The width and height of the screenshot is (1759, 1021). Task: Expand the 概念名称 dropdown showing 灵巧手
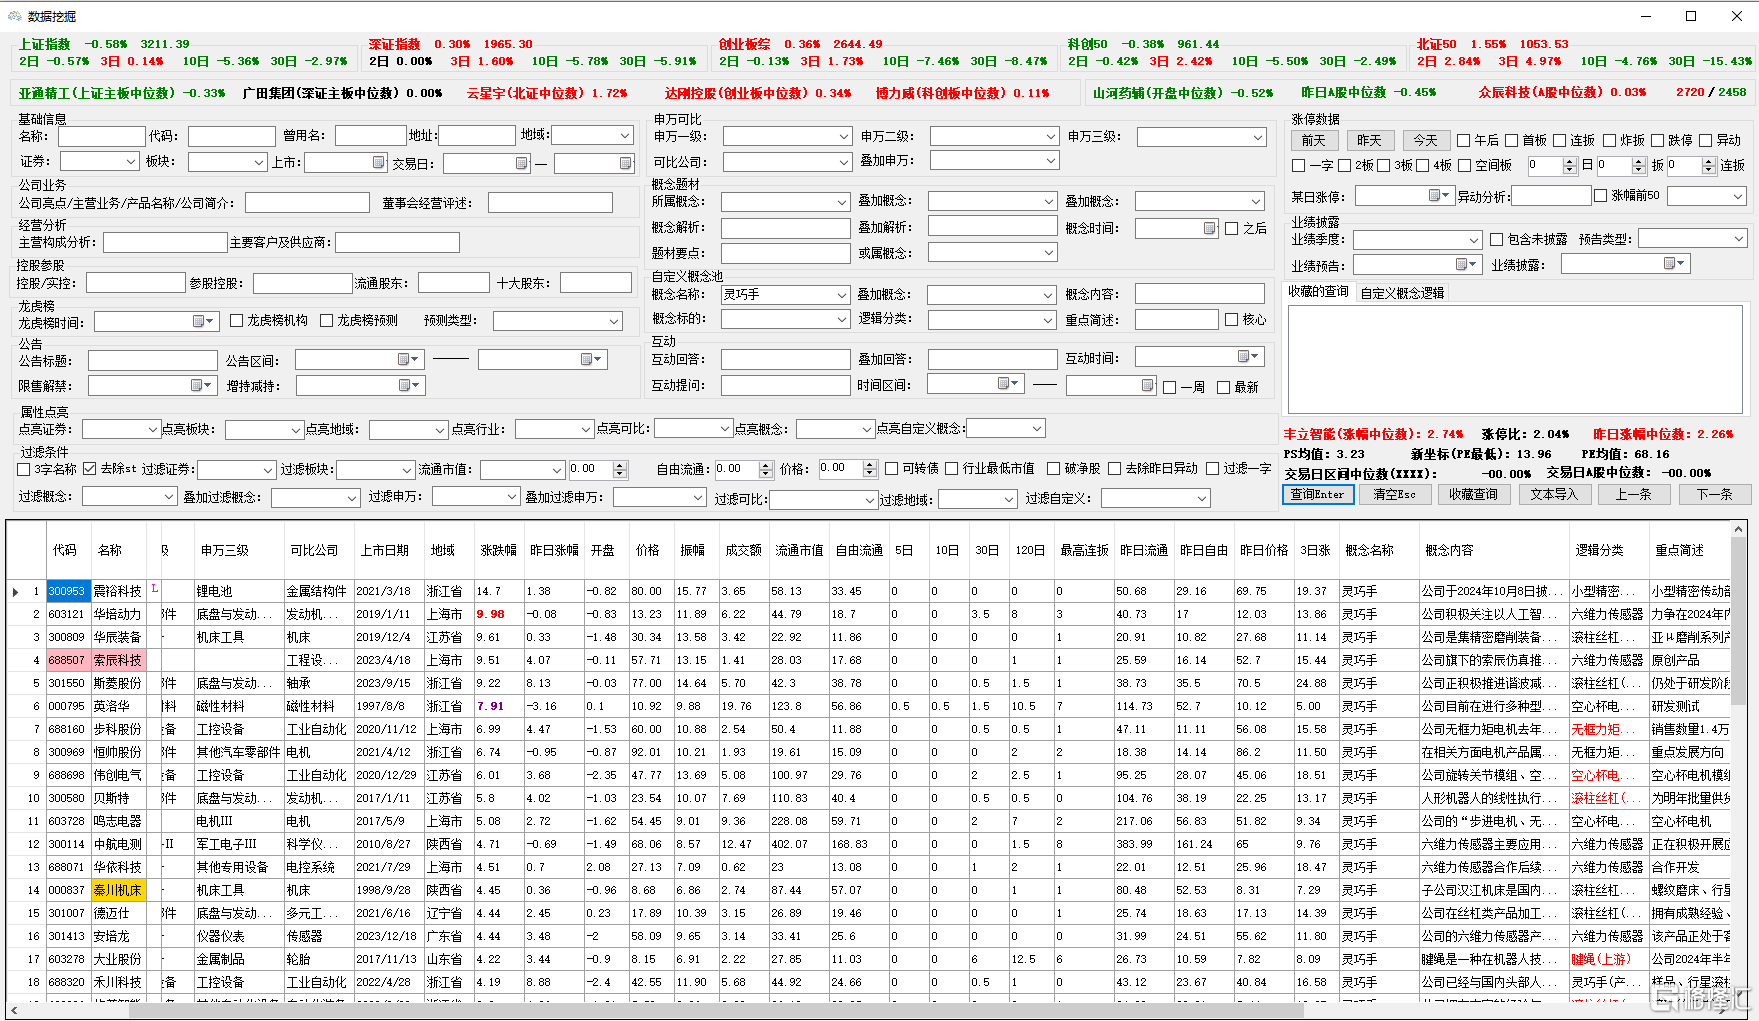point(842,295)
